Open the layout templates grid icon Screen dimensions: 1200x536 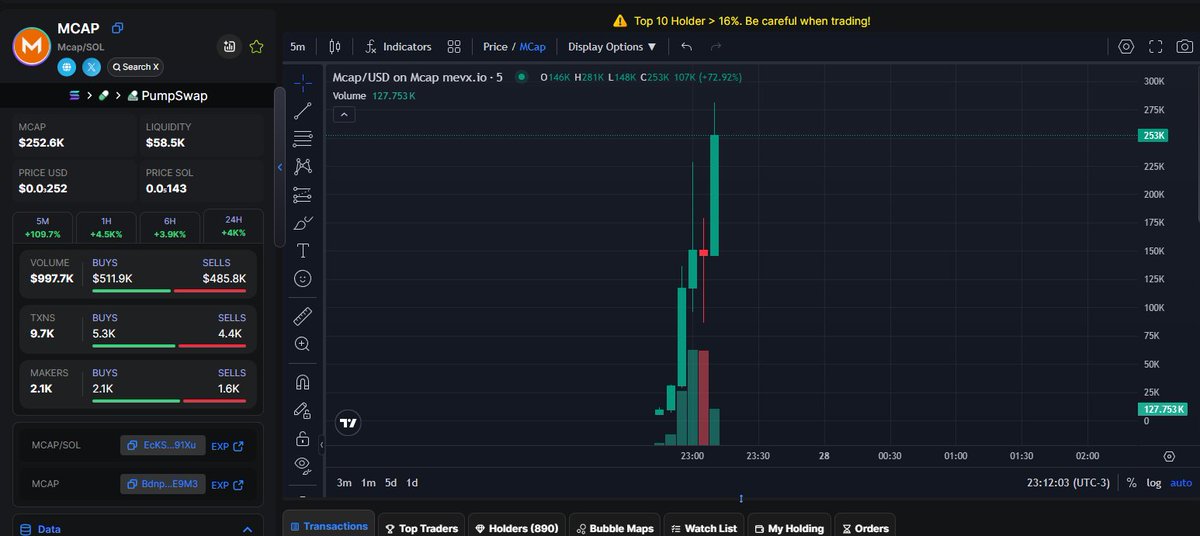pos(454,47)
